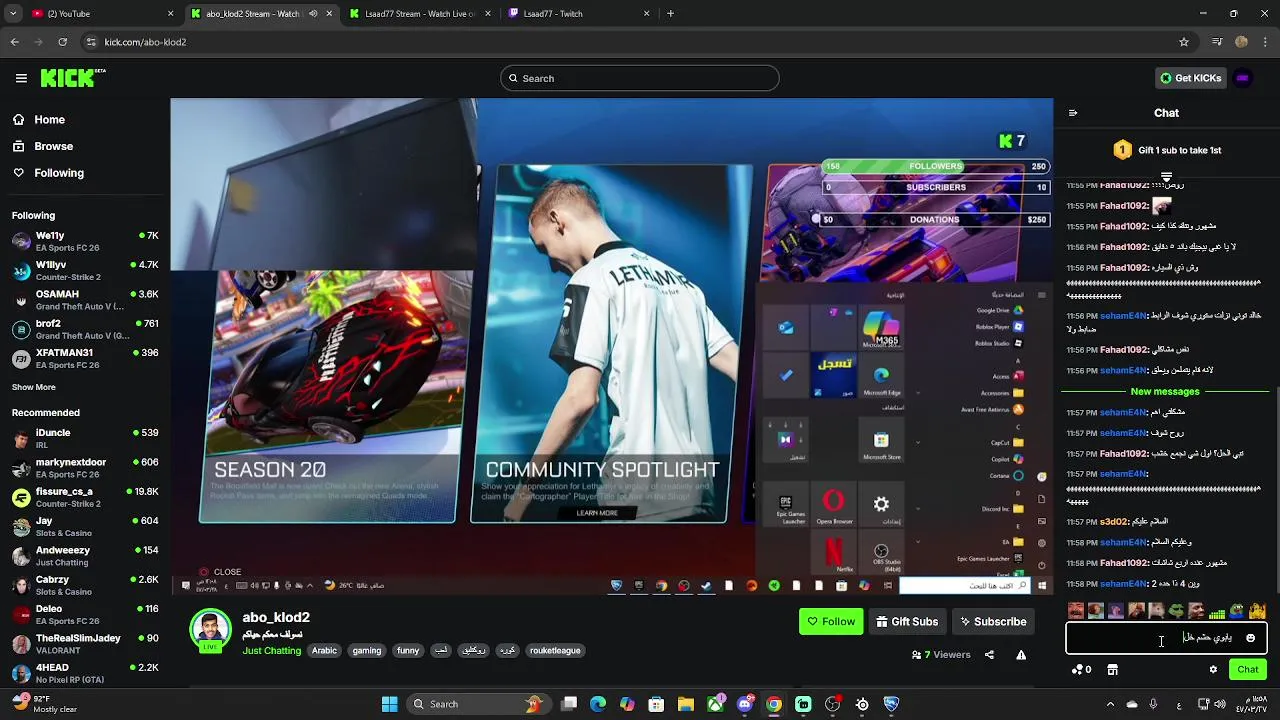Open XFATMAN31 channel in sidebar

click(85, 358)
